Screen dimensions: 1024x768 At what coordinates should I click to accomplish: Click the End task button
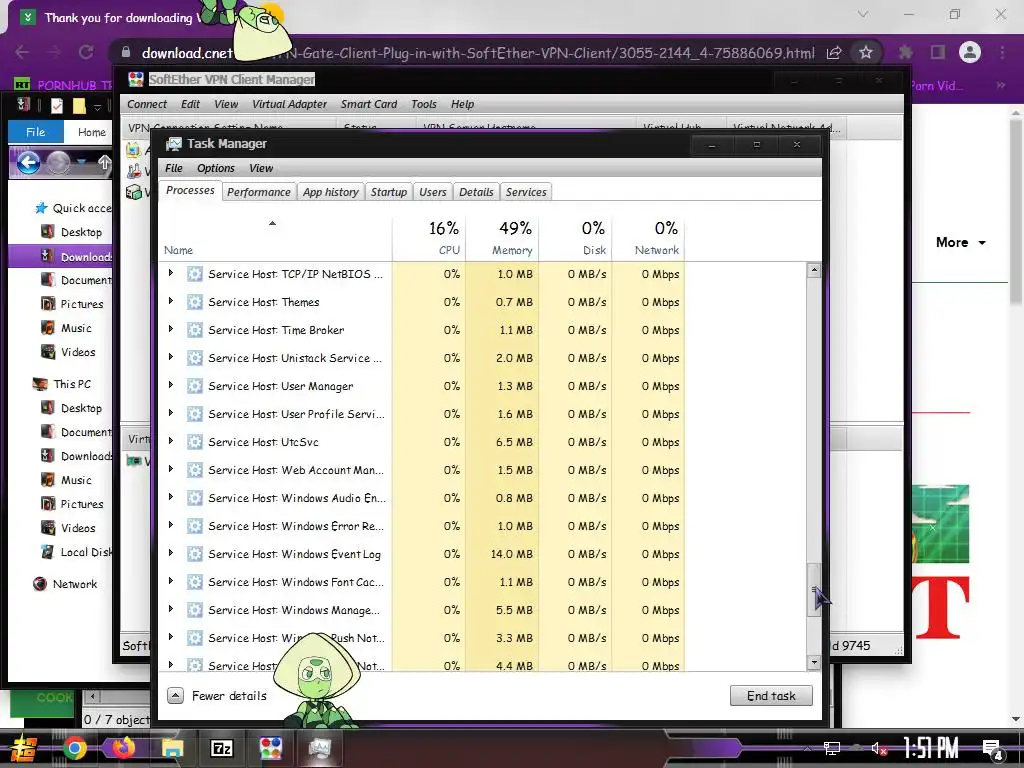point(771,696)
